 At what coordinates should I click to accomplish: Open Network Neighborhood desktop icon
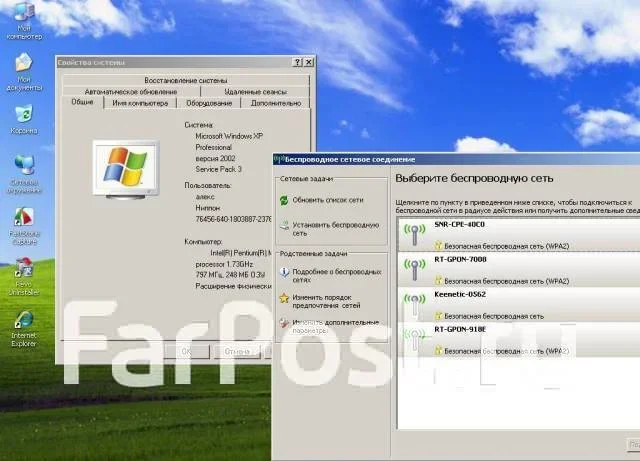pyautogui.click(x=24, y=174)
